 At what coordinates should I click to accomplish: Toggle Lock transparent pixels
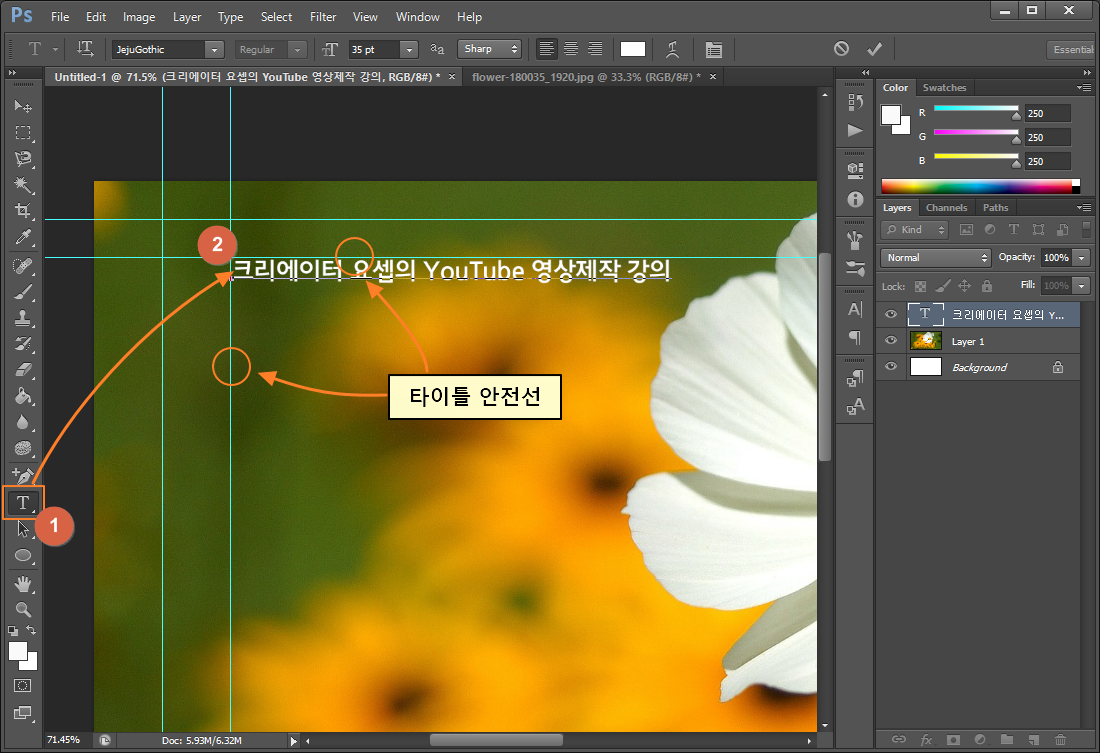(920, 286)
